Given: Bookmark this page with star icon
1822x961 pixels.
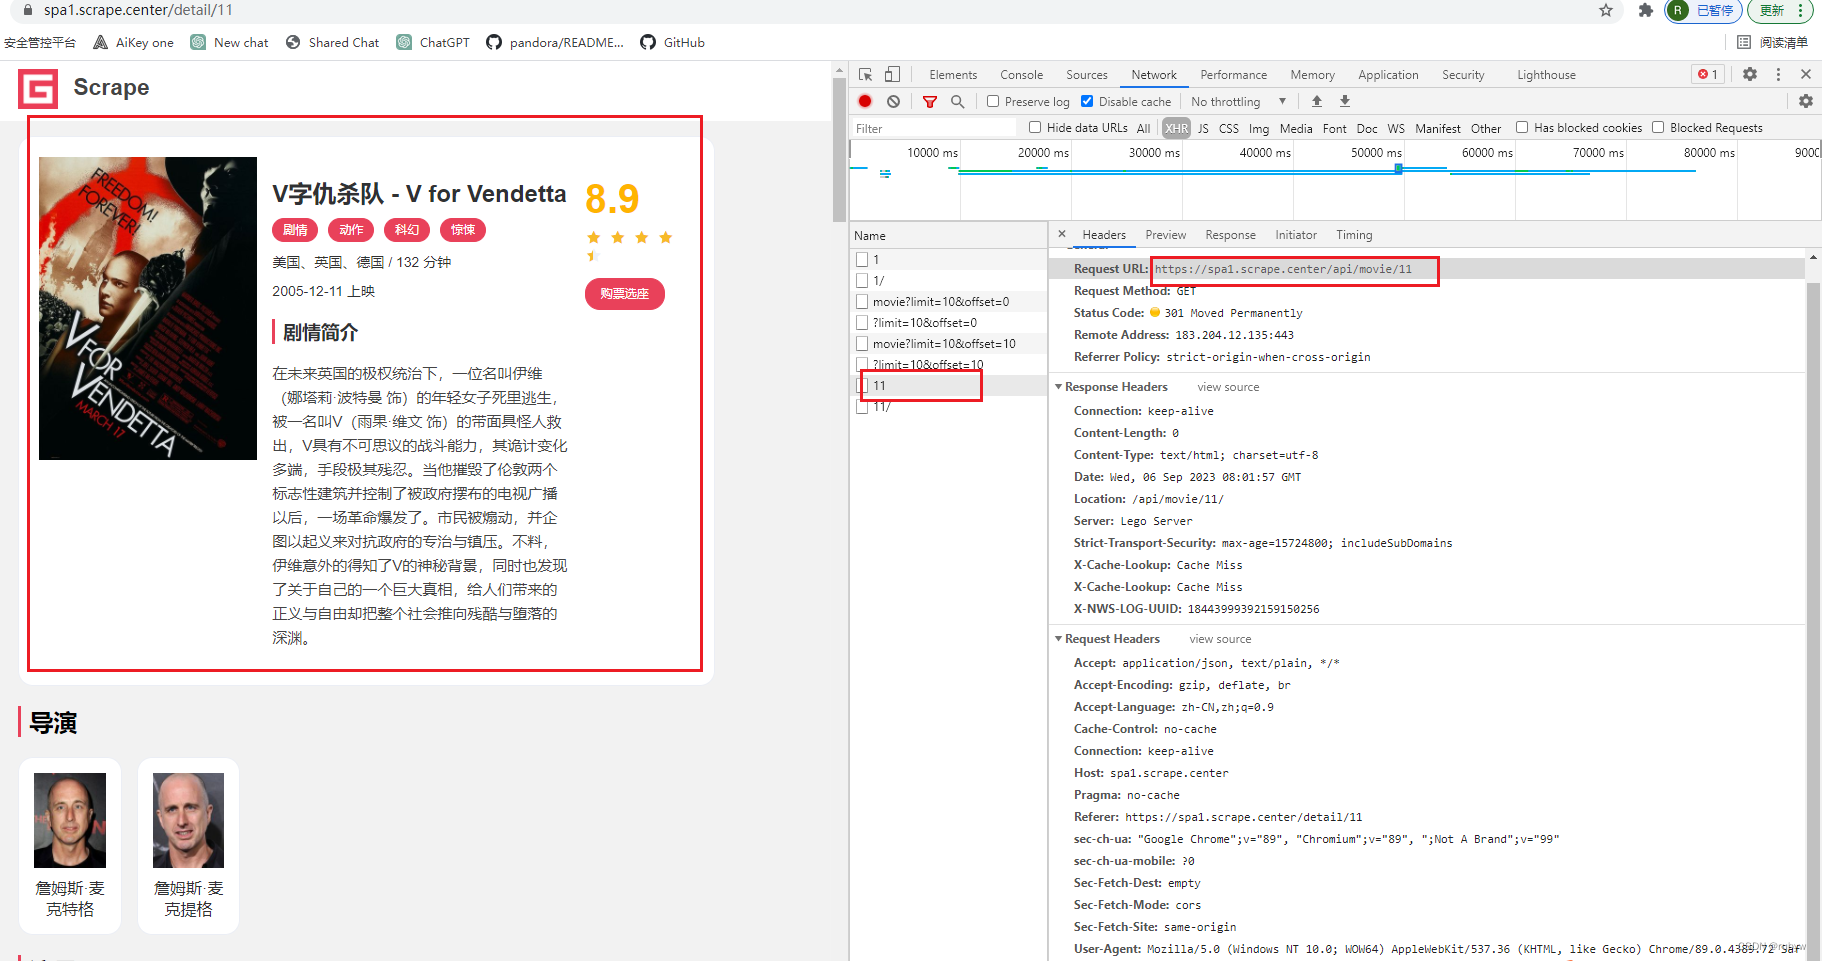Looking at the screenshot, I should tap(1606, 10).
